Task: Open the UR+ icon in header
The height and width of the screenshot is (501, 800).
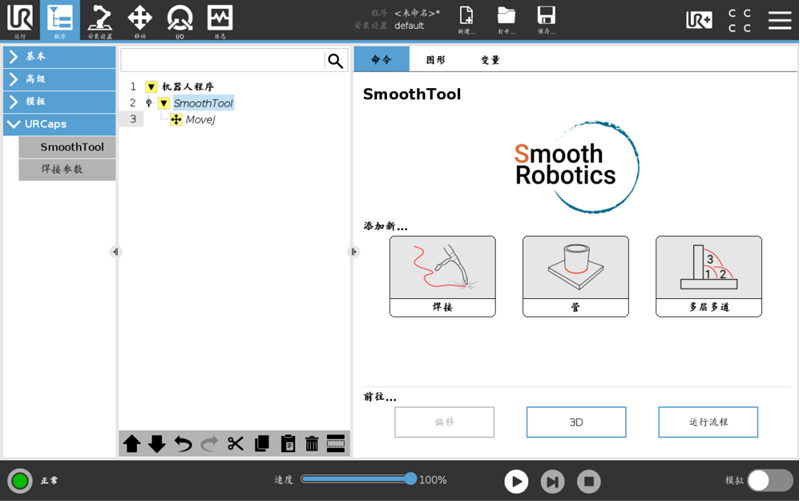Action: tap(699, 20)
